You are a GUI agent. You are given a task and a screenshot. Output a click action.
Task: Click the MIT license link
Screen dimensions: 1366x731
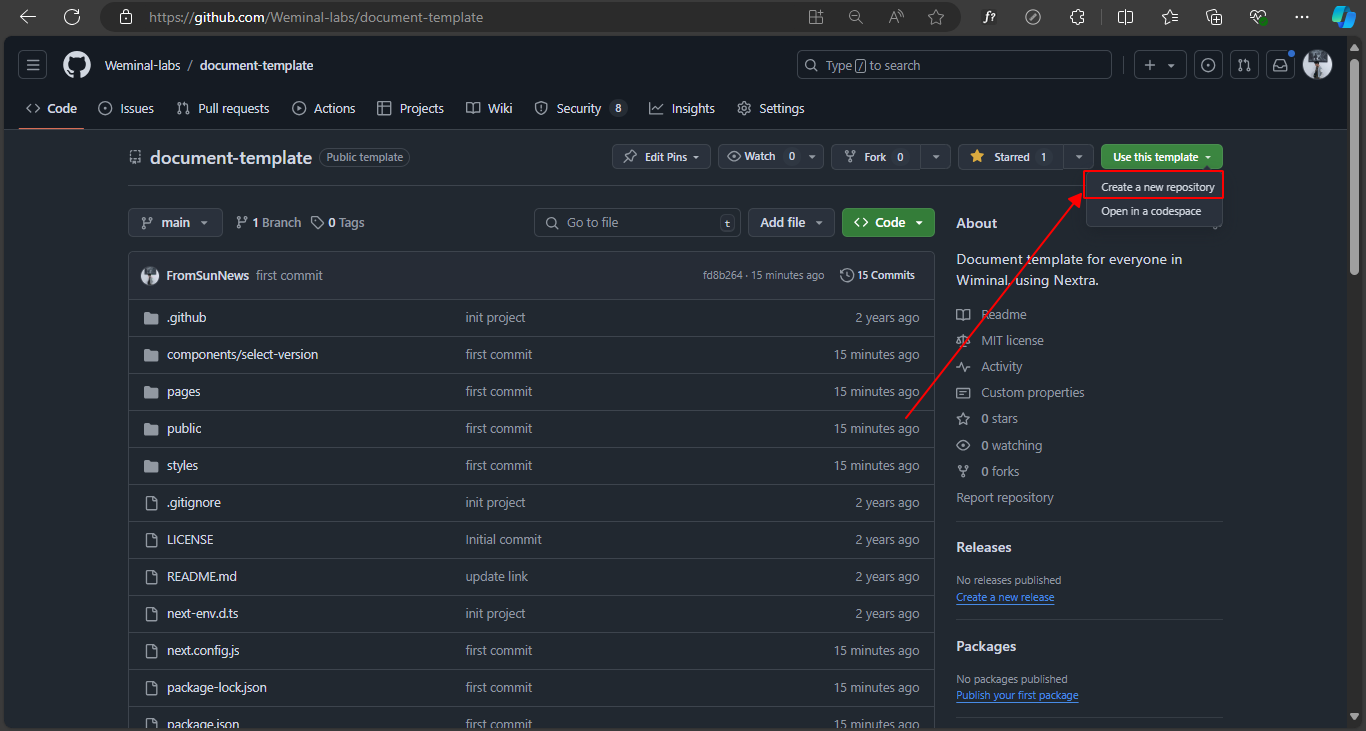(1012, 340)
